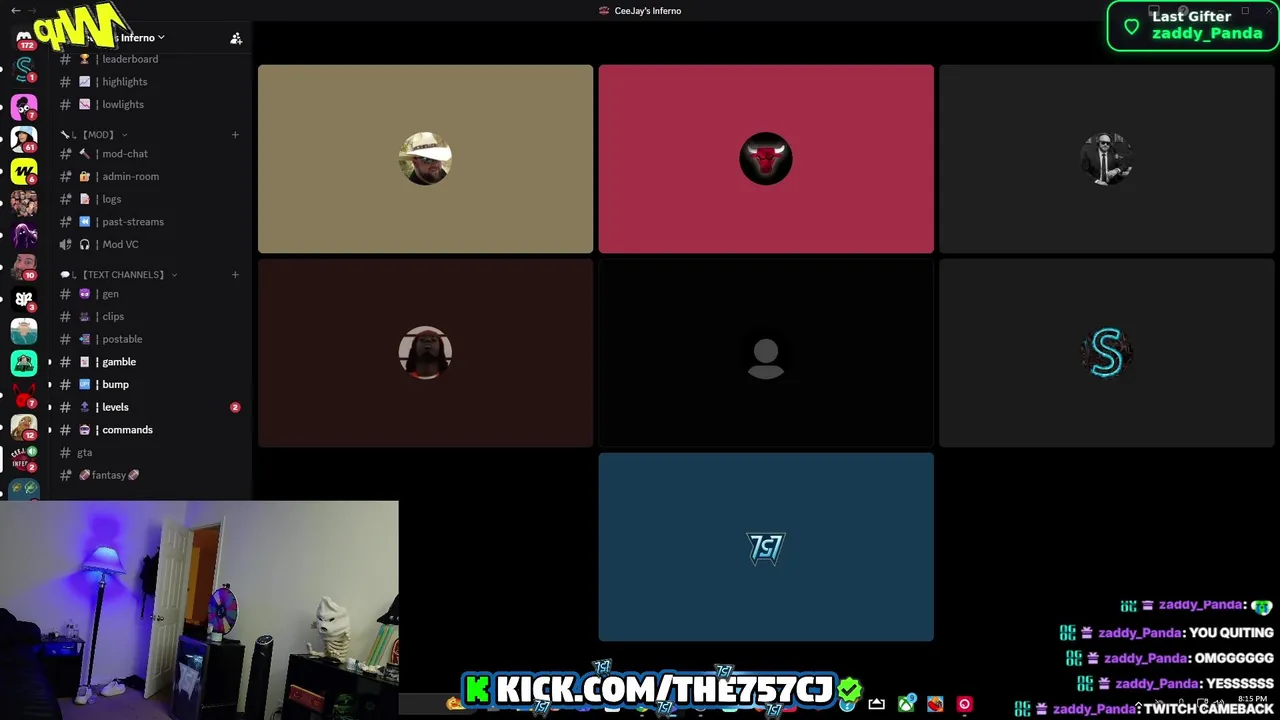Open the logs channel
This screenshot has width=1280, height=720.
click(148, 199)
